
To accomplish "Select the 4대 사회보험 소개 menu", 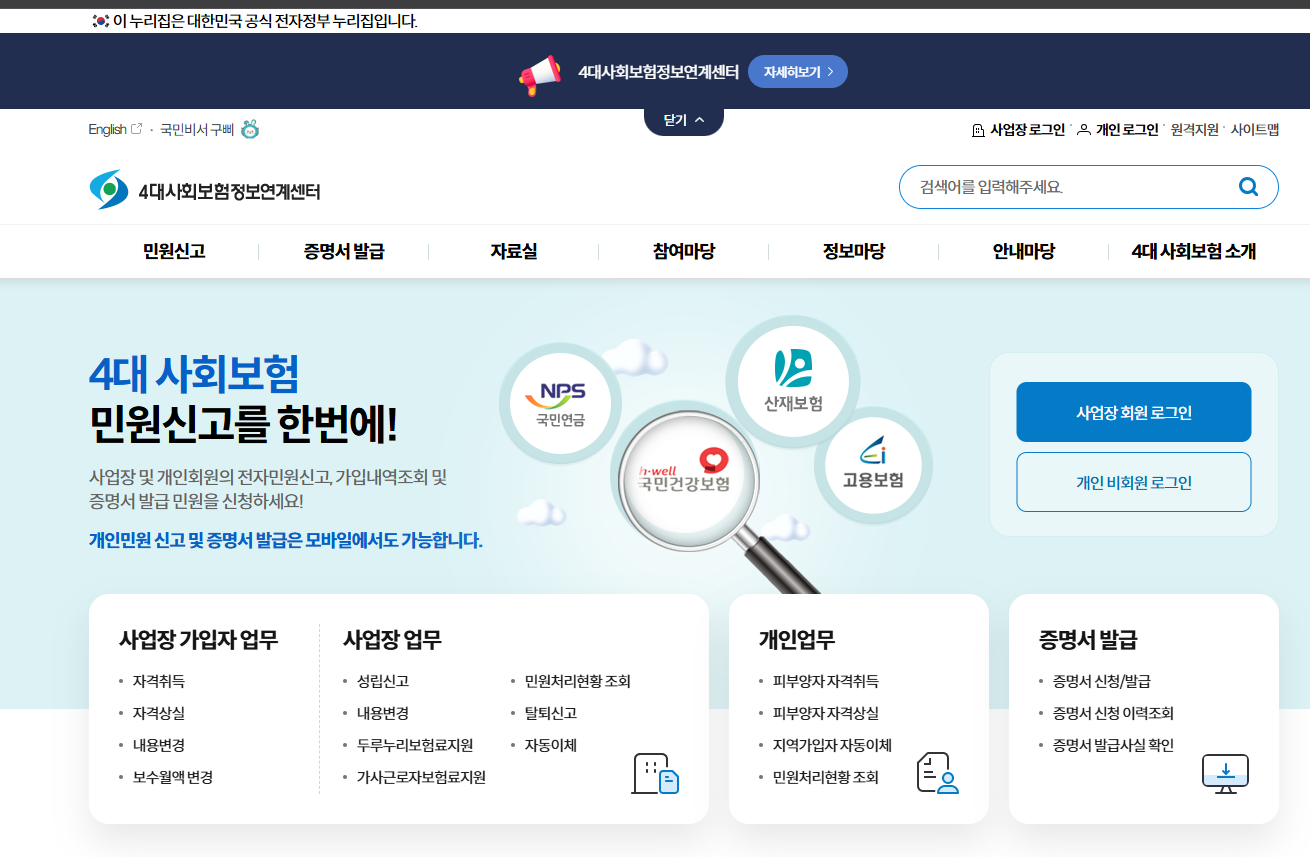I will [x=1195, y=251].
